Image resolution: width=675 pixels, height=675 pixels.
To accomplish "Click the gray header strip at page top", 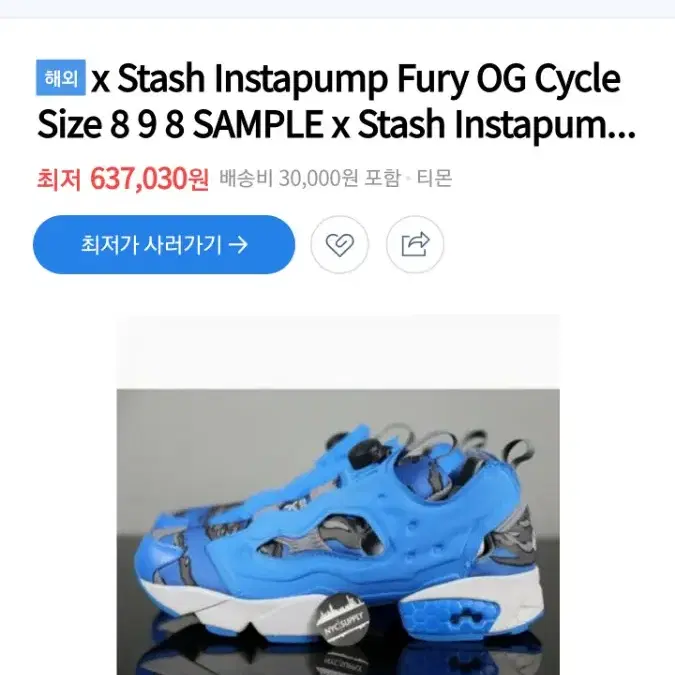I will (x=338, y=9).
